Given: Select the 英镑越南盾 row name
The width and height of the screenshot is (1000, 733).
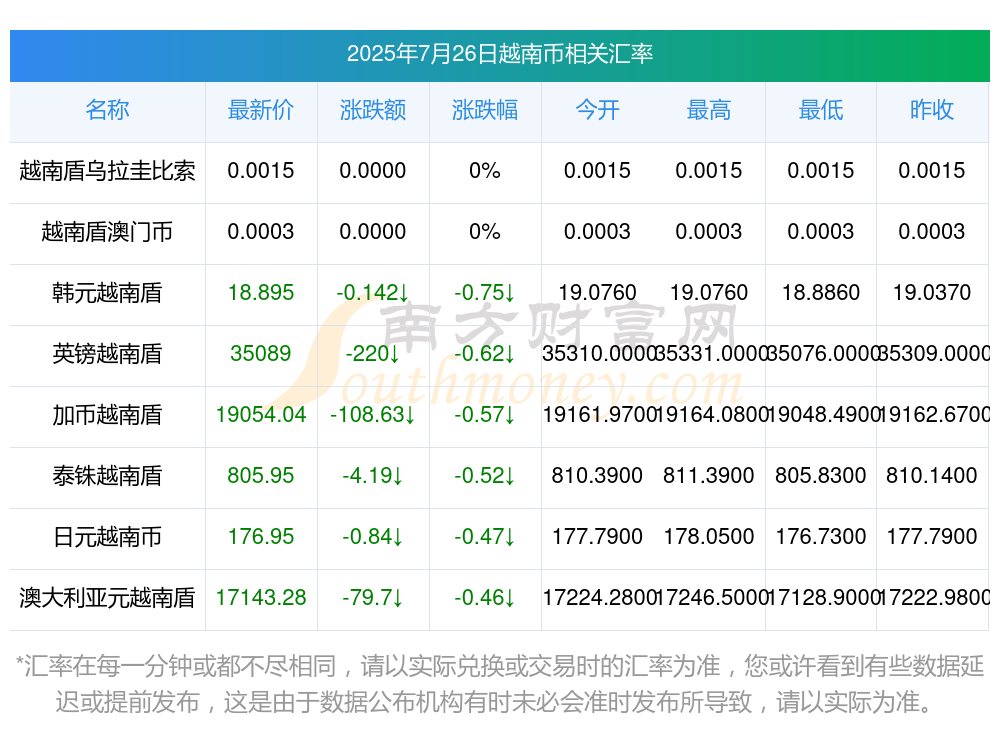Looking at the screenshot, I should point(107,353).
